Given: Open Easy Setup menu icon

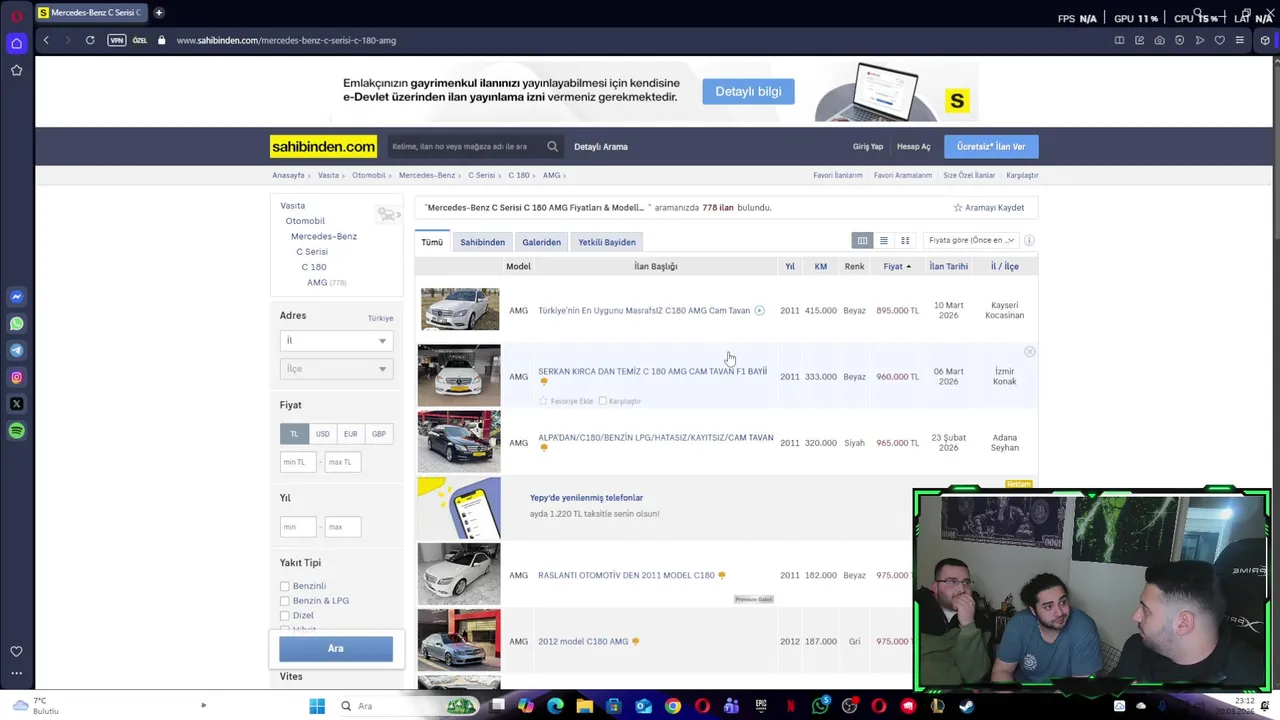Looking at the screenshot, I should [1239, 40].
